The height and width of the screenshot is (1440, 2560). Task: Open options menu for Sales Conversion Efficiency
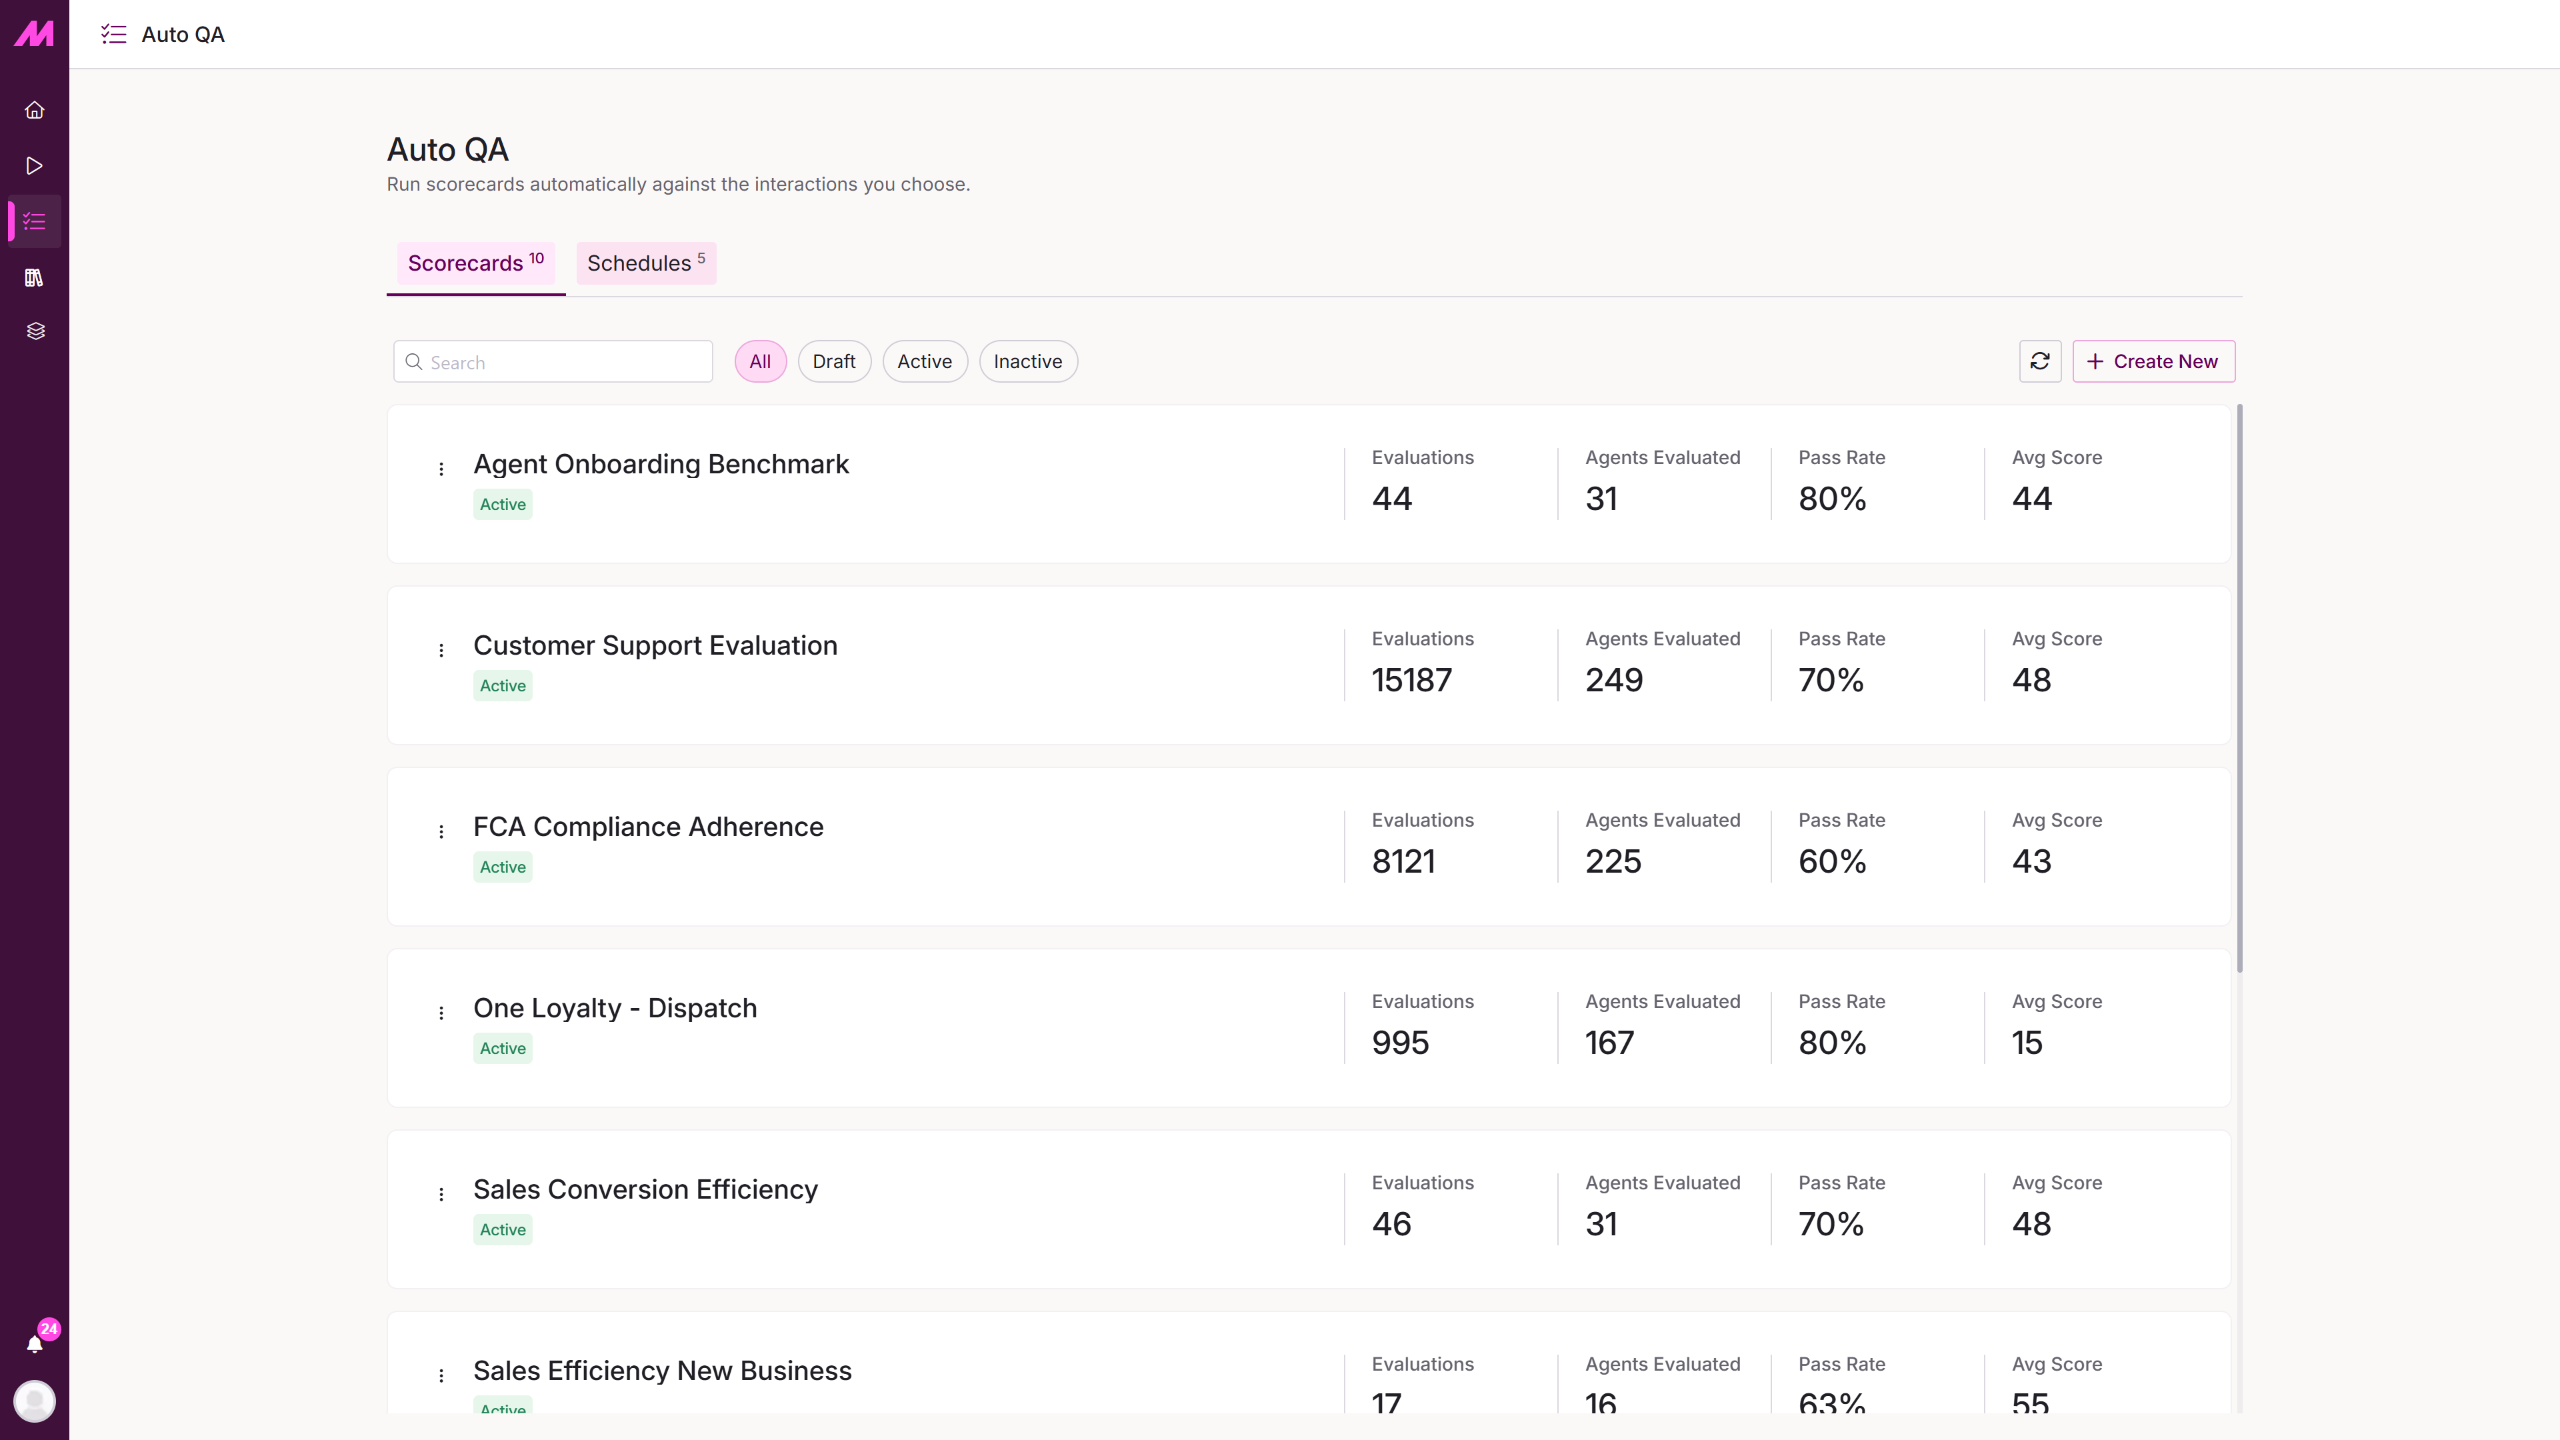coord(441,1194)
